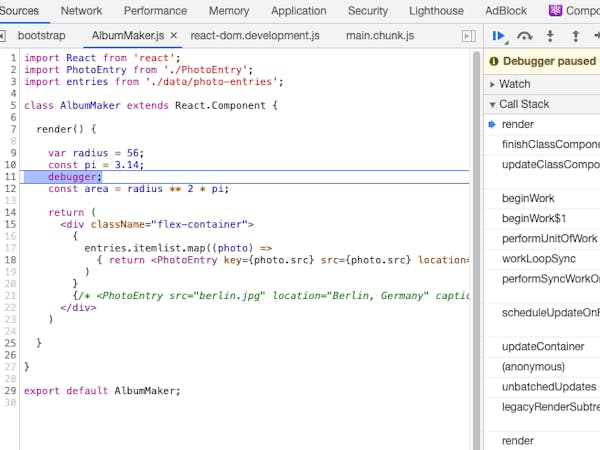Screen dimensions: 600x450
Task: Open the bootstrap file tab
Action: click(41, 36)
